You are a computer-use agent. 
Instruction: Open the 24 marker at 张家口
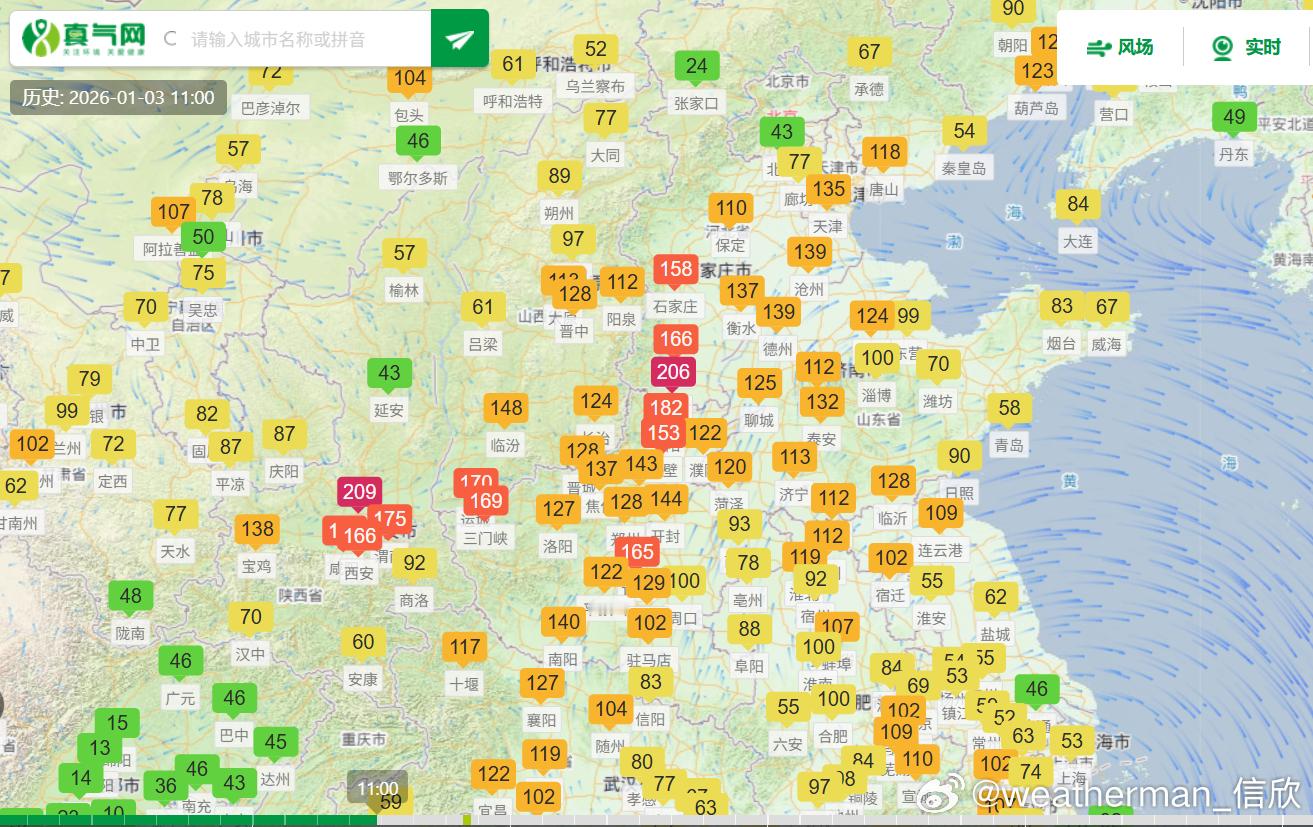click(x=697, y=68)
